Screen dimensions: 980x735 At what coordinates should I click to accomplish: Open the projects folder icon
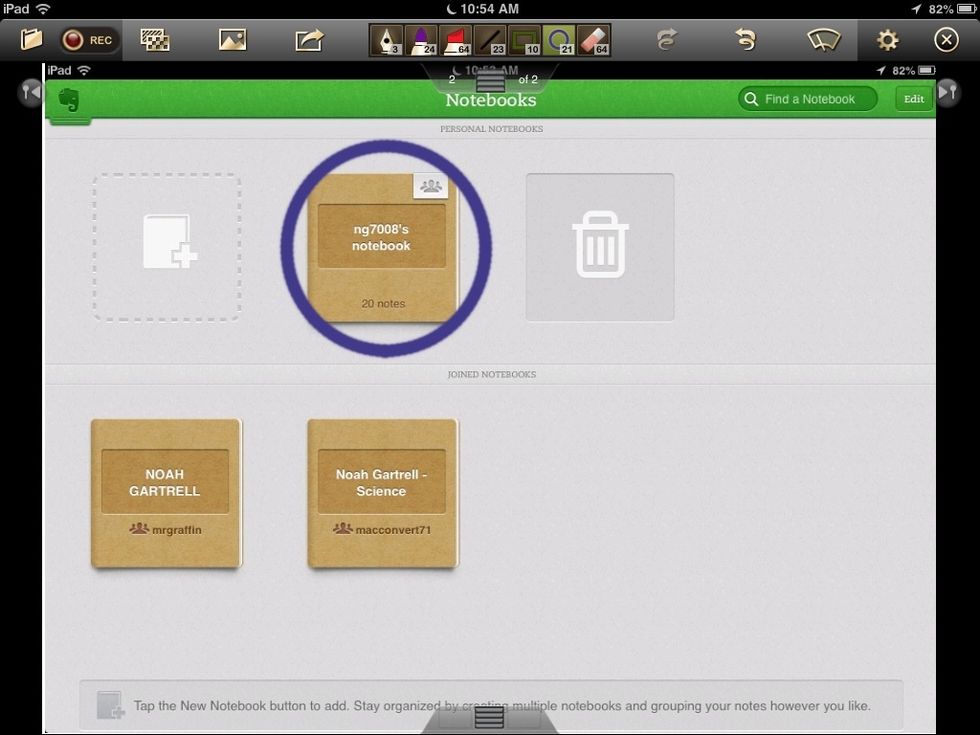(x=30, y=39)
